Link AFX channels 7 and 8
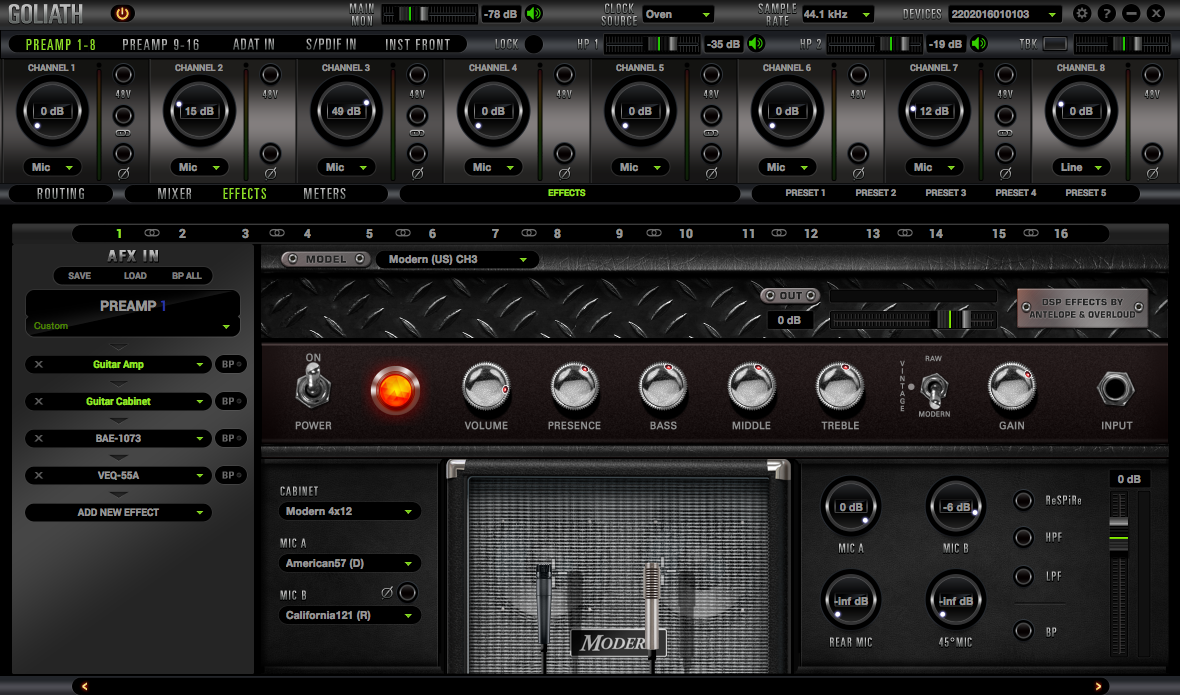The image size is (1180, 695). [x=528, y=233]
